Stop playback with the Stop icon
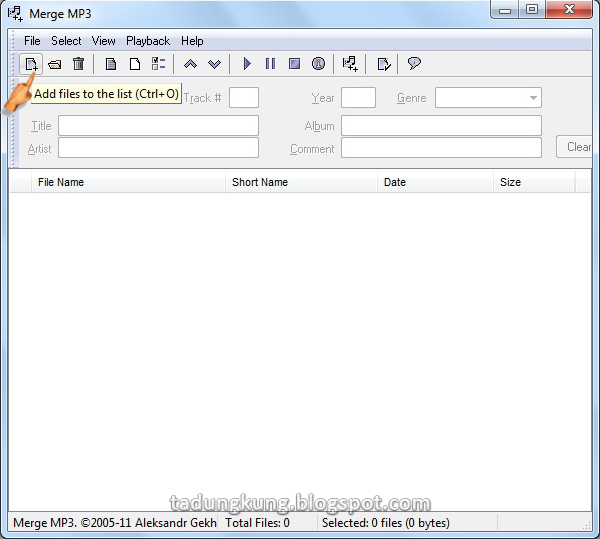Image resolution: width=600 pixels, height=539 pixels. pyautogui.click(x=294, y=64)
